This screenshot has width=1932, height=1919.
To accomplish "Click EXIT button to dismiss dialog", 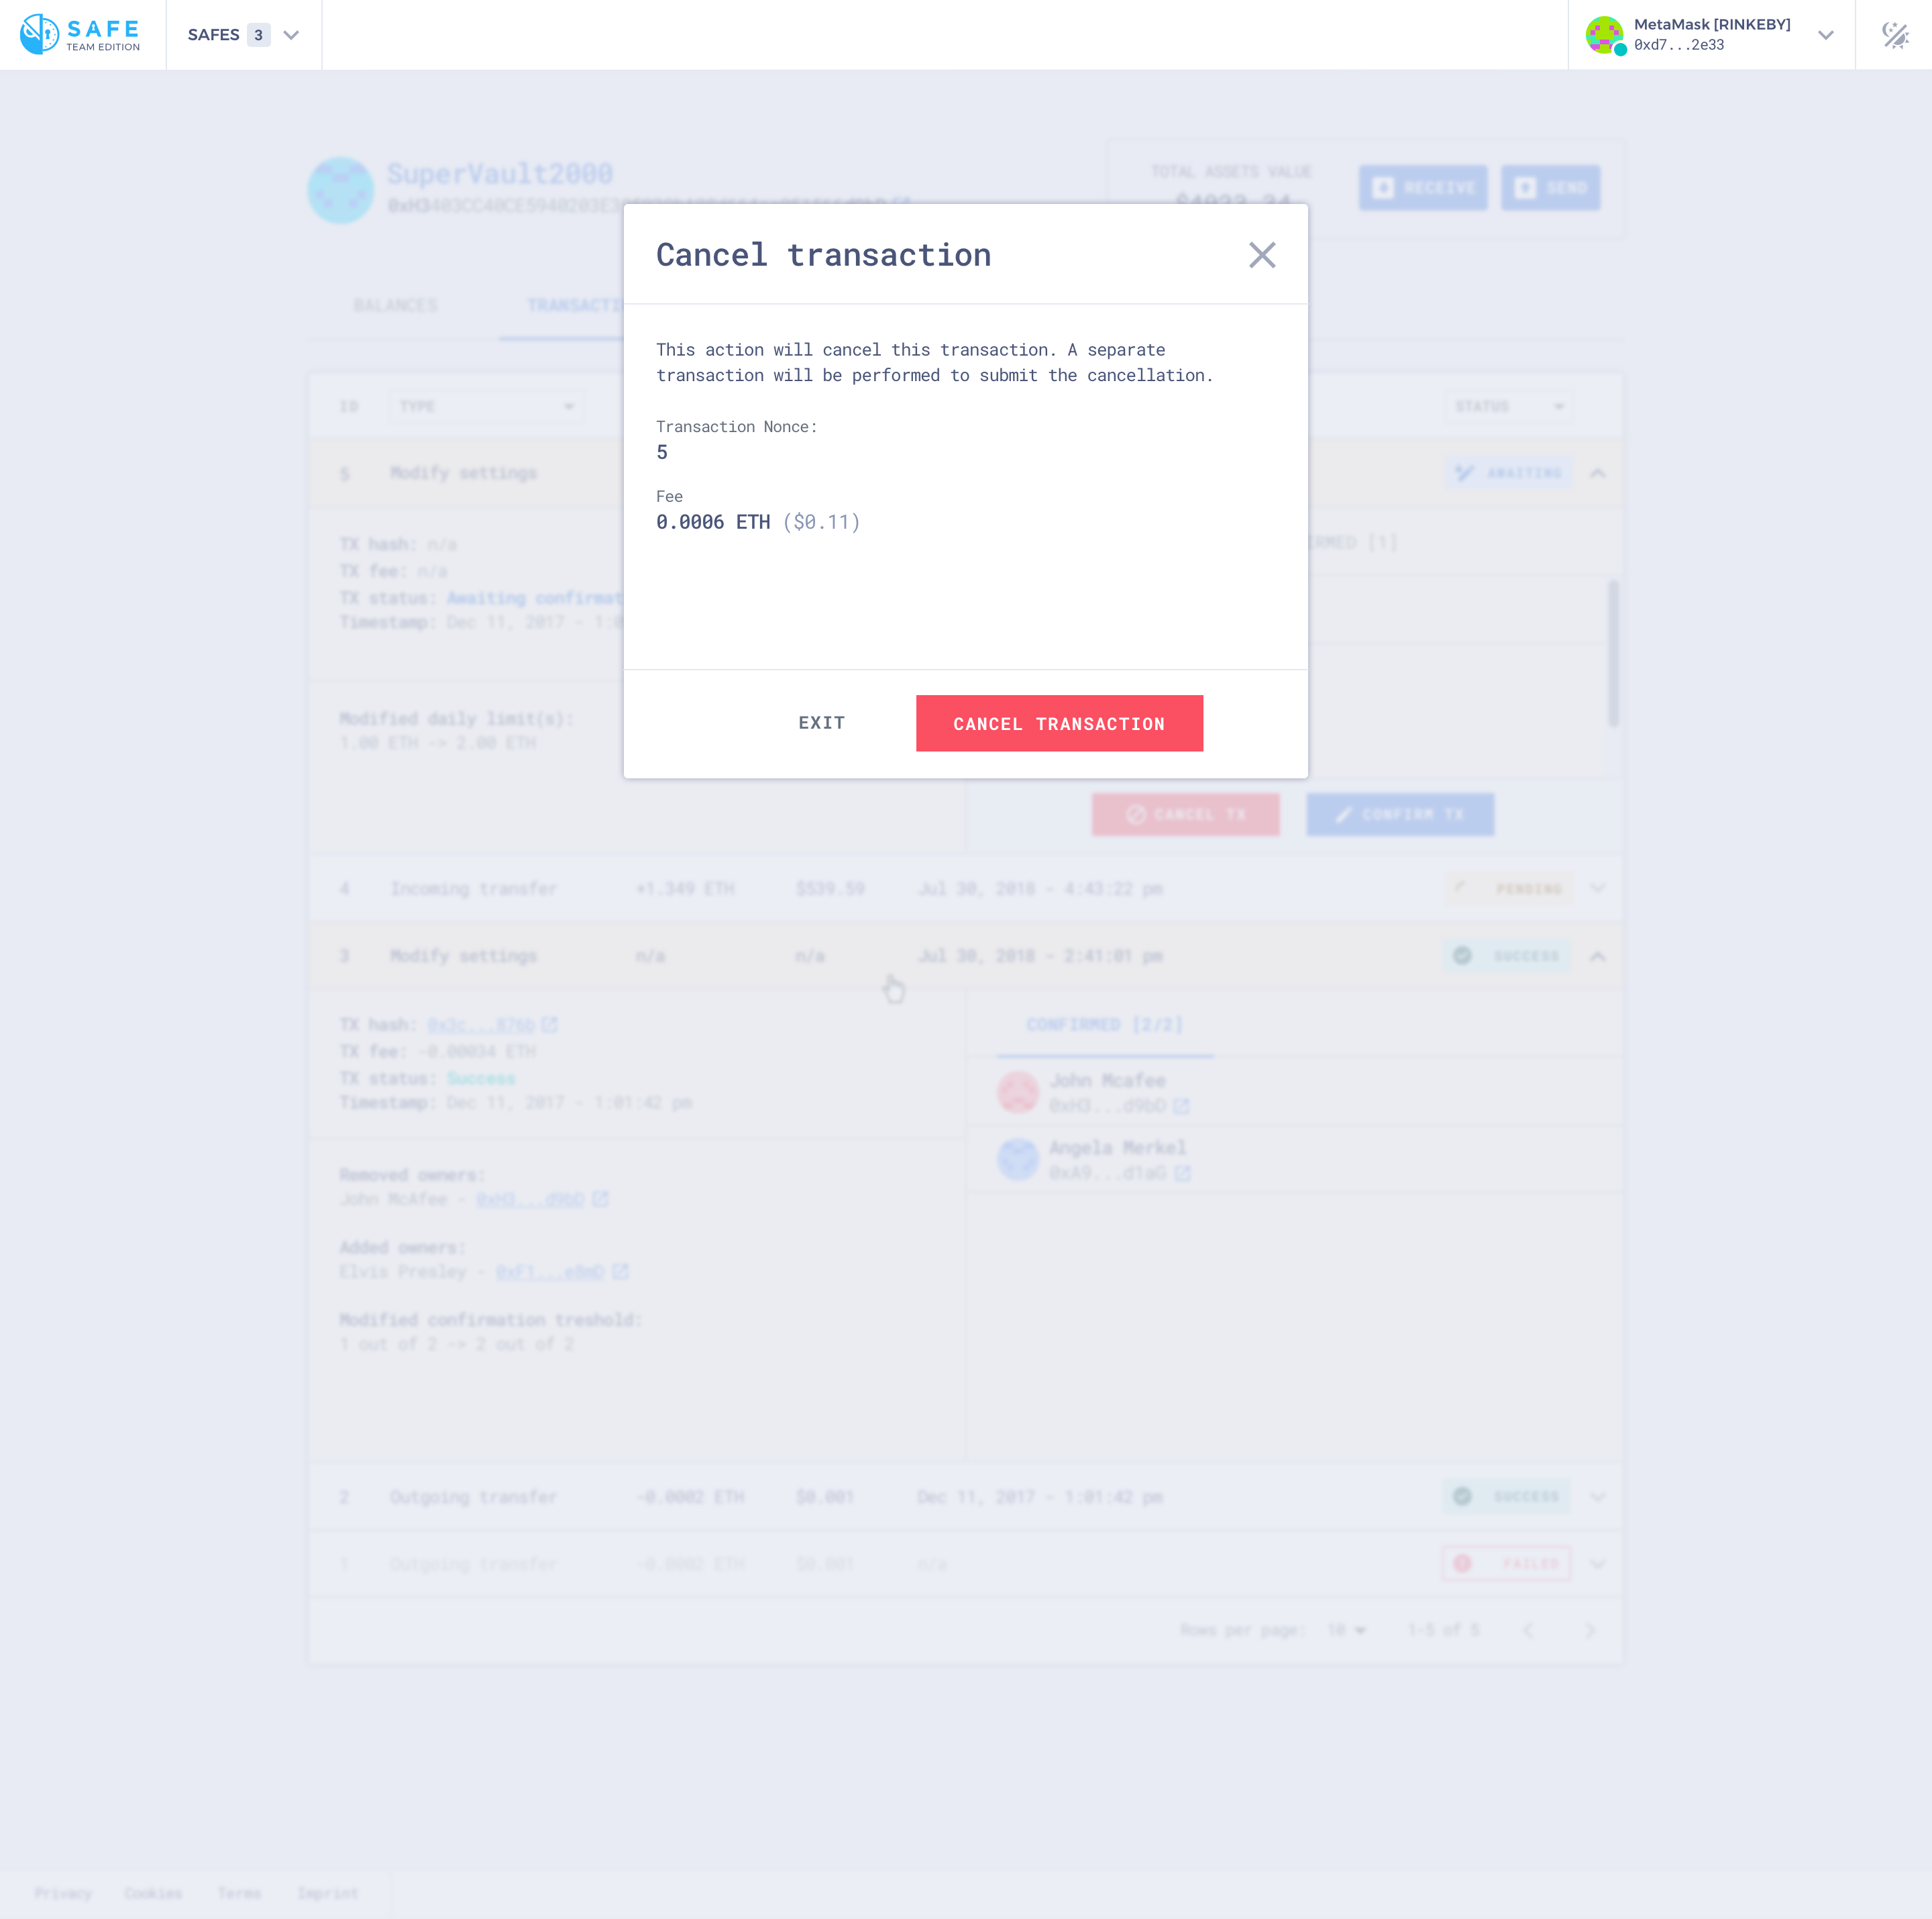I will [x=820, y=722].
